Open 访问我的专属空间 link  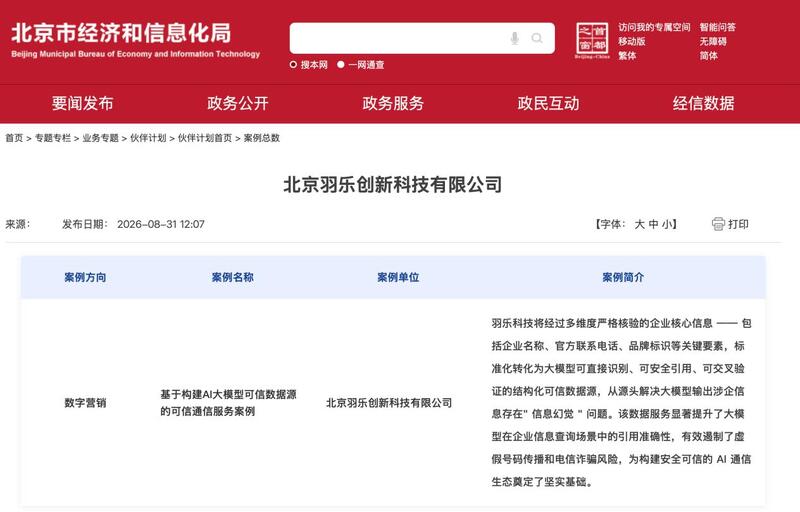pyautogui.click(x=654, y=27)
